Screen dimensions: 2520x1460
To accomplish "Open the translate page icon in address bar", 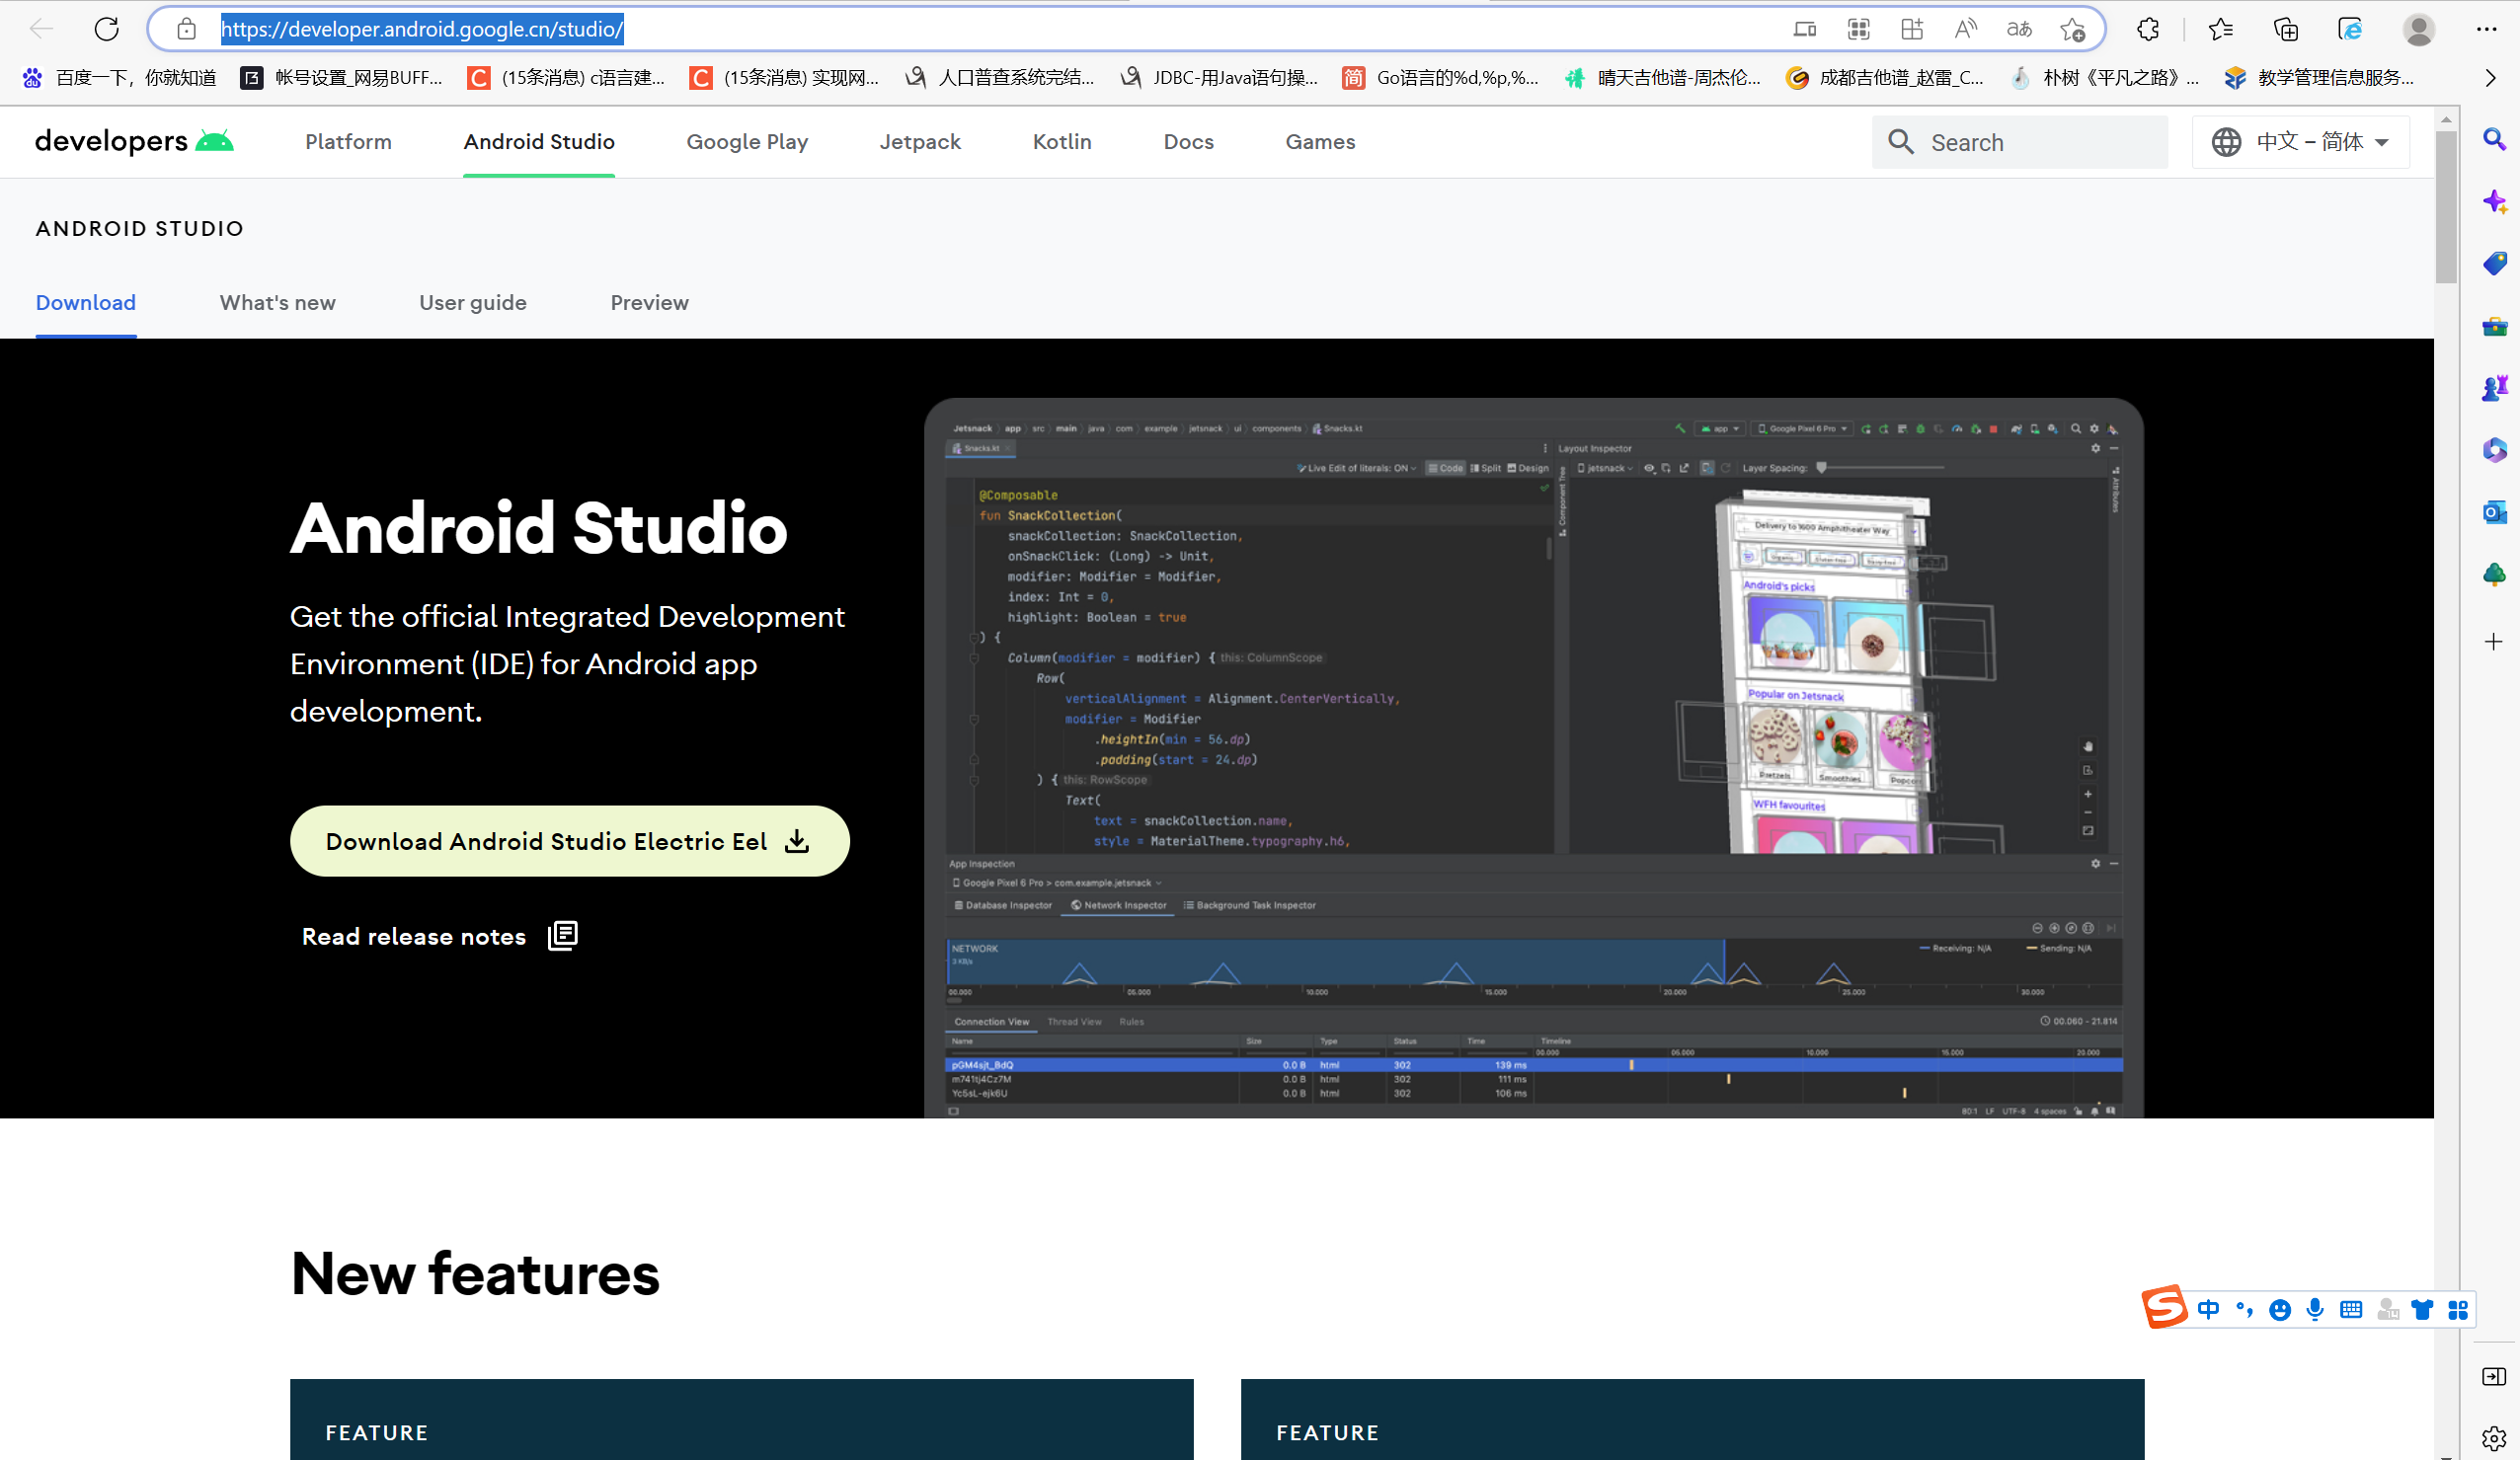I will click(2019, 29).
